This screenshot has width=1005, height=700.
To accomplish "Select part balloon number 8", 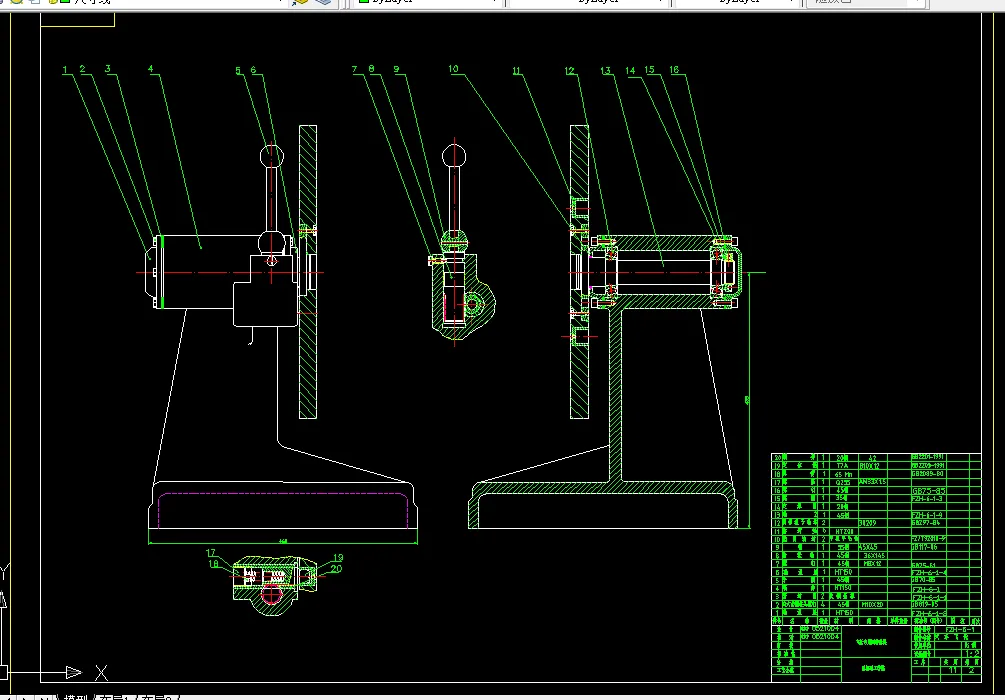I will coord(371,69).
